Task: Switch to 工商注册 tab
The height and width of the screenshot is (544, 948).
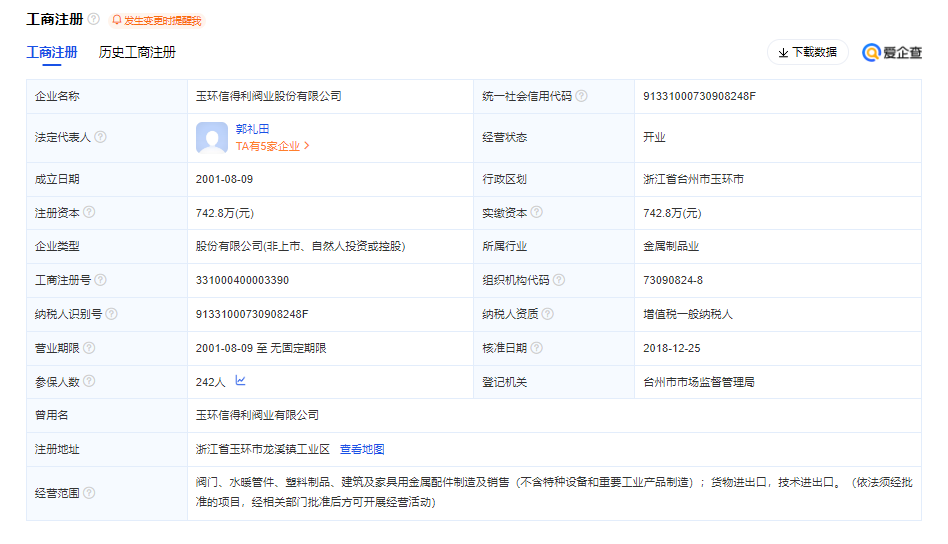Action: (52, 53)
